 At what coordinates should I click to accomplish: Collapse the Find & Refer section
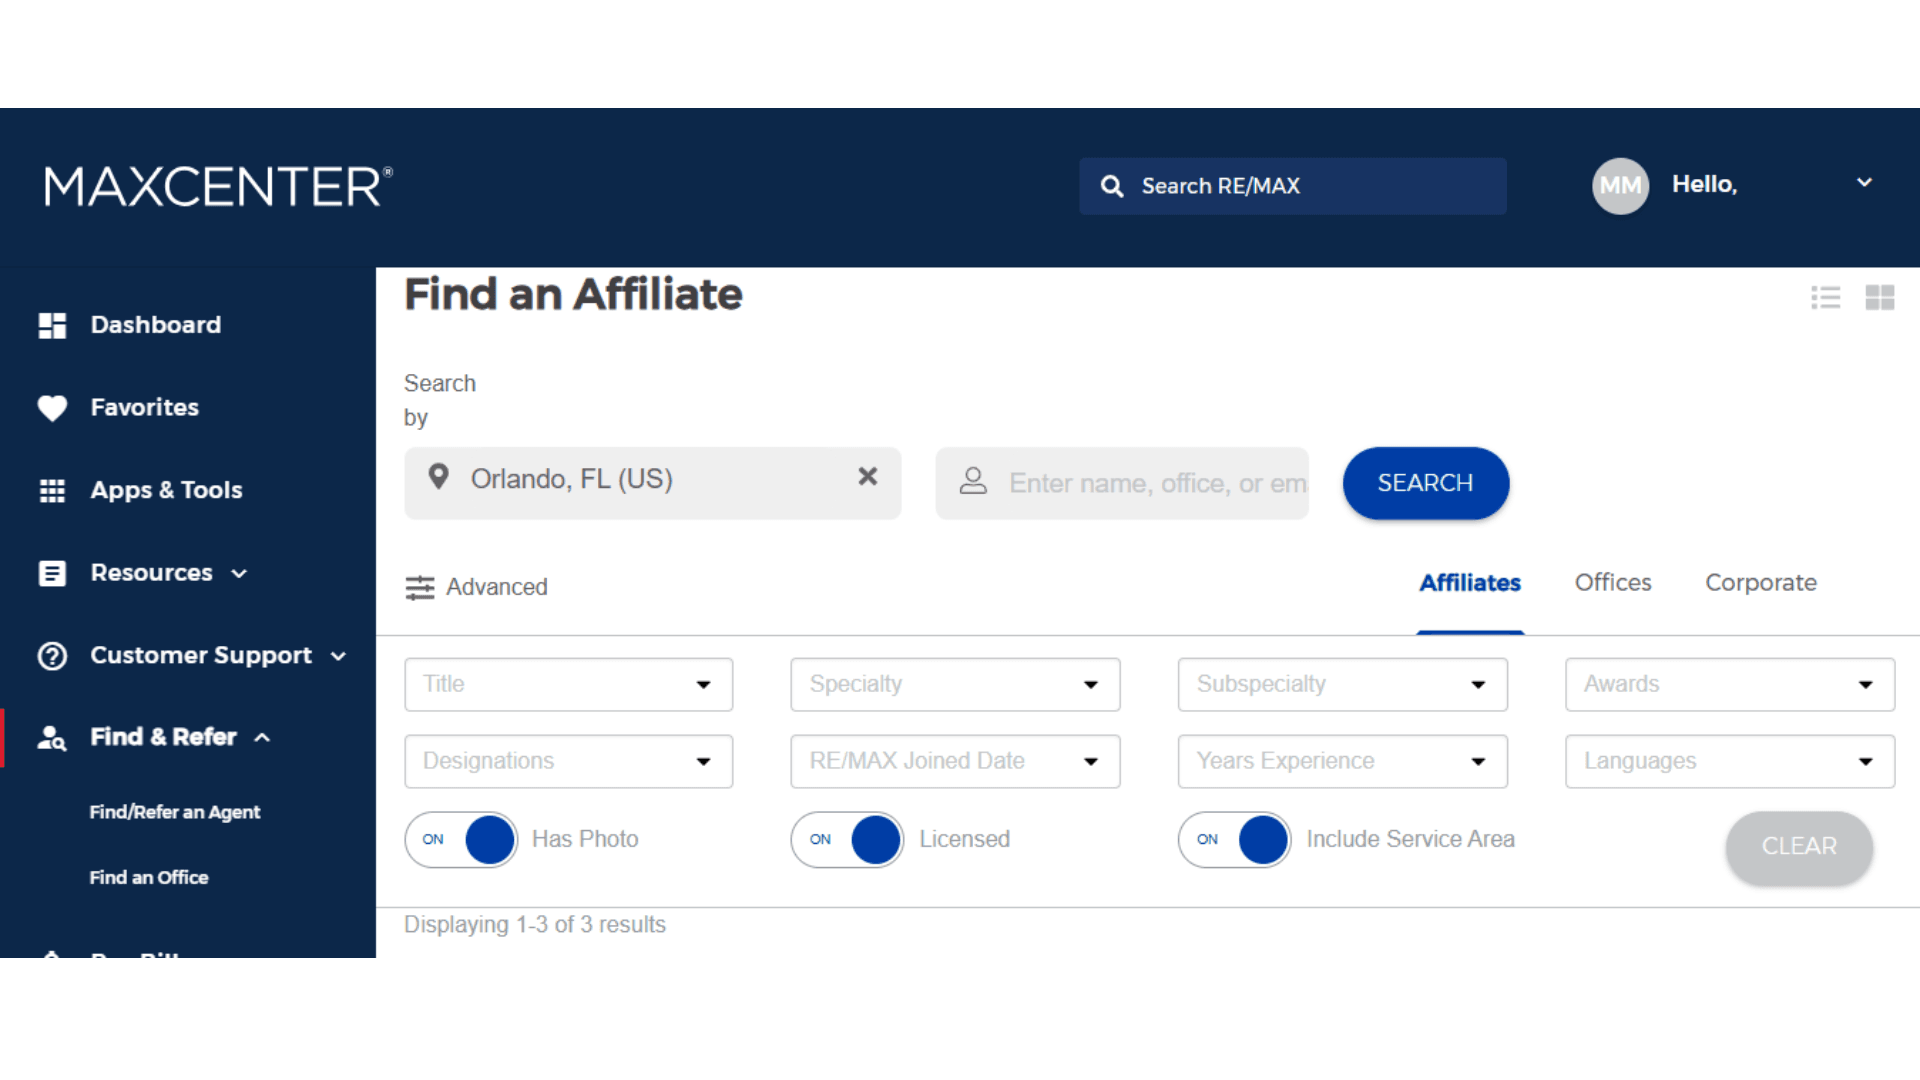pos(262,738)
